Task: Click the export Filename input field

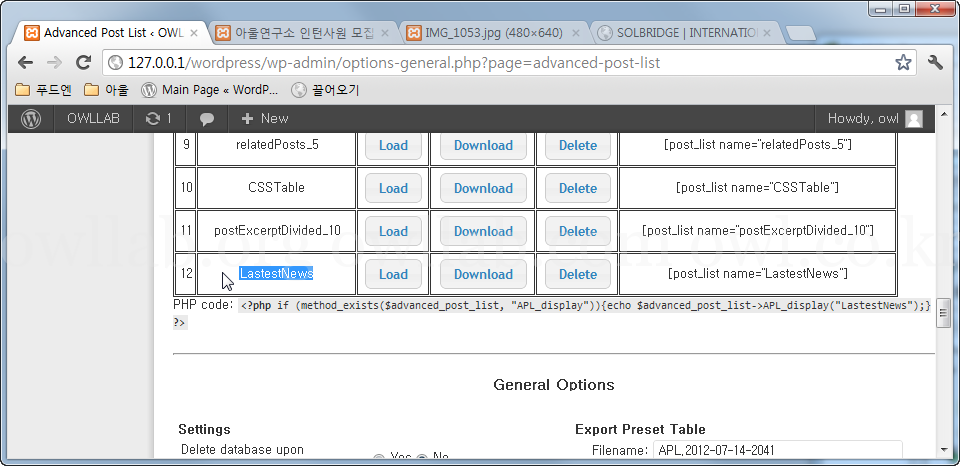Action: click(x=776, y=451)
